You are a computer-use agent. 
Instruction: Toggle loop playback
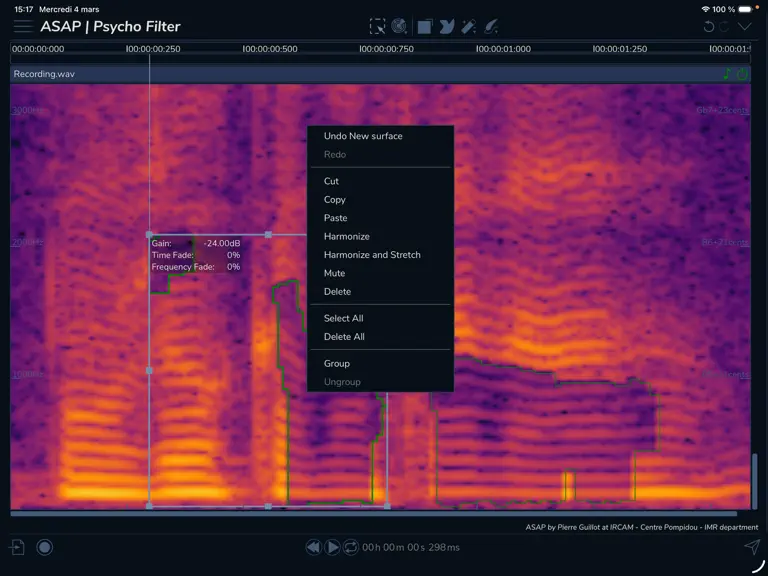351,547
